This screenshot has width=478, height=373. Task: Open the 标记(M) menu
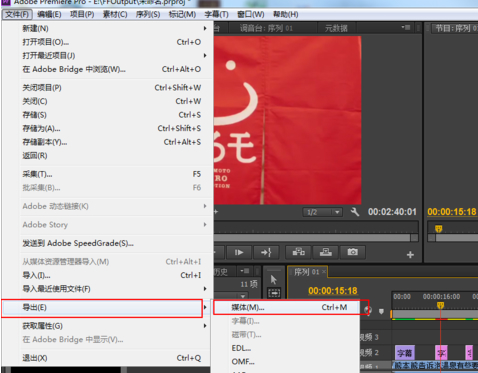(x=182, y=15)
